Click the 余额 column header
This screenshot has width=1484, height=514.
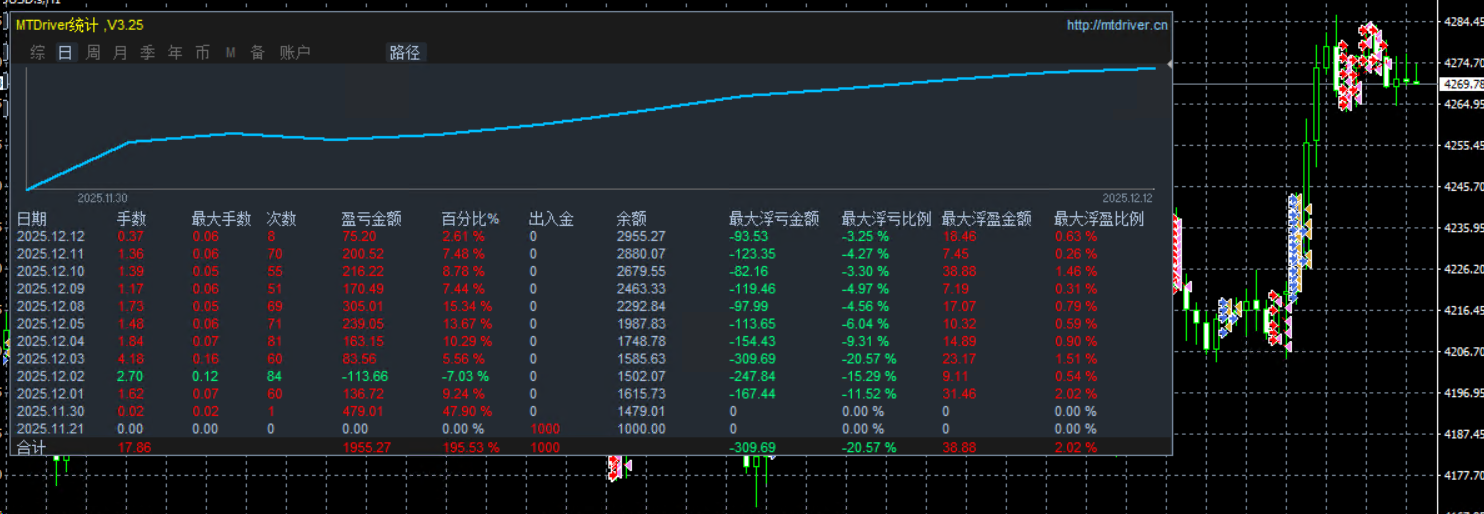point(632,218)
